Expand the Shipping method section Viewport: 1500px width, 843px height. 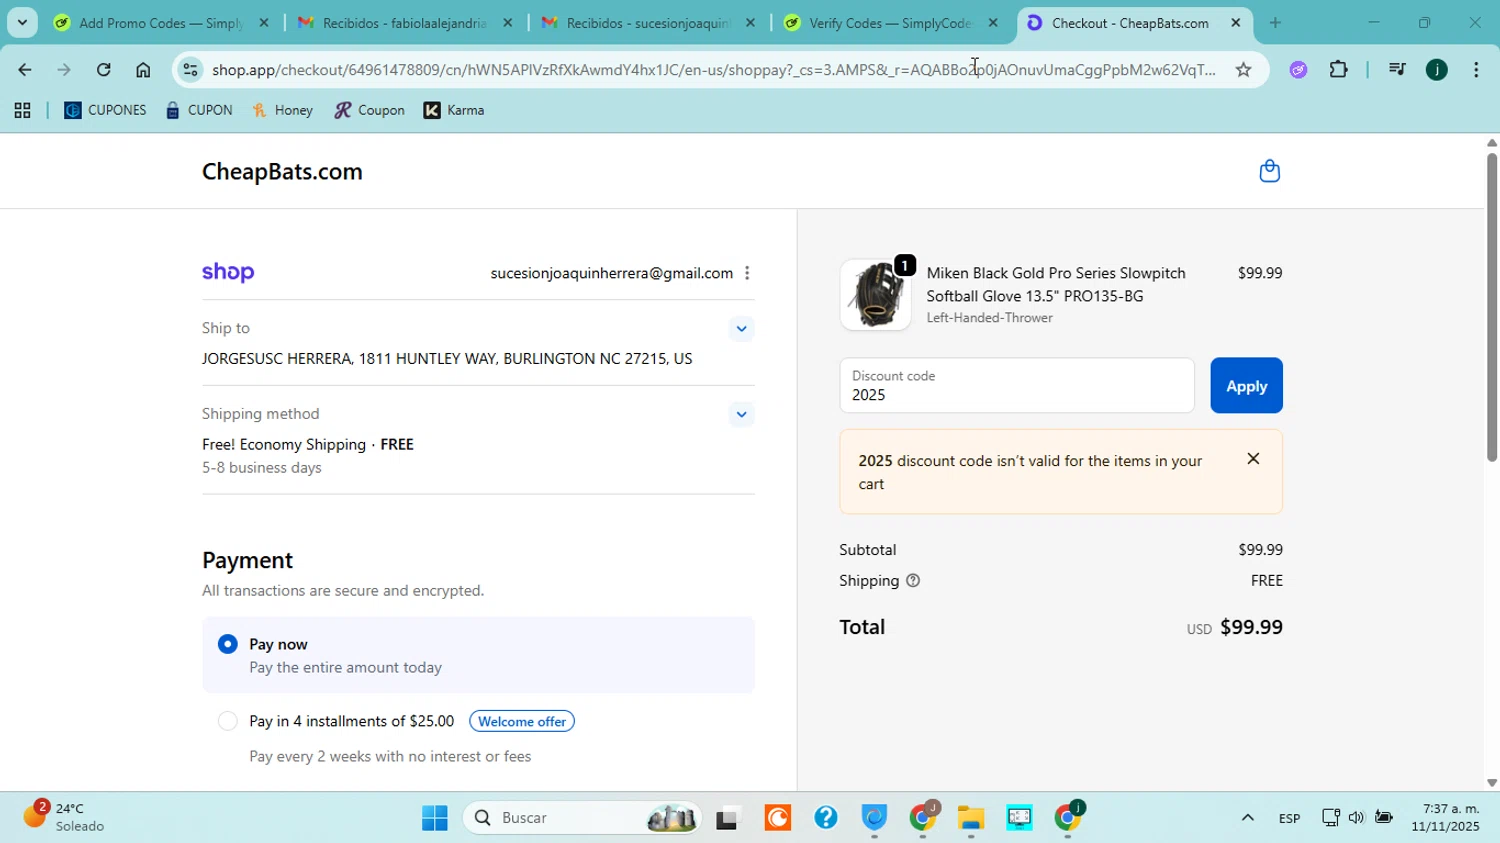click(x=741, y=415)
